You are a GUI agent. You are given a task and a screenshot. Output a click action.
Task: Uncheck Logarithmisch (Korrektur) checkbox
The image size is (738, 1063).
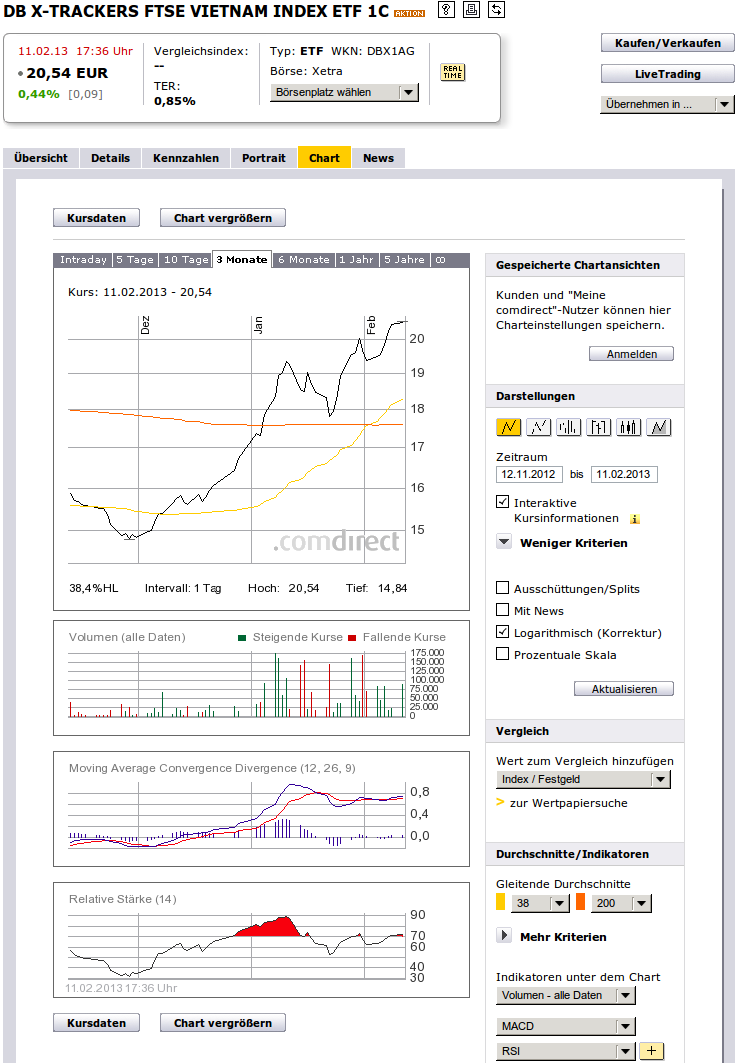click(502, 632)
